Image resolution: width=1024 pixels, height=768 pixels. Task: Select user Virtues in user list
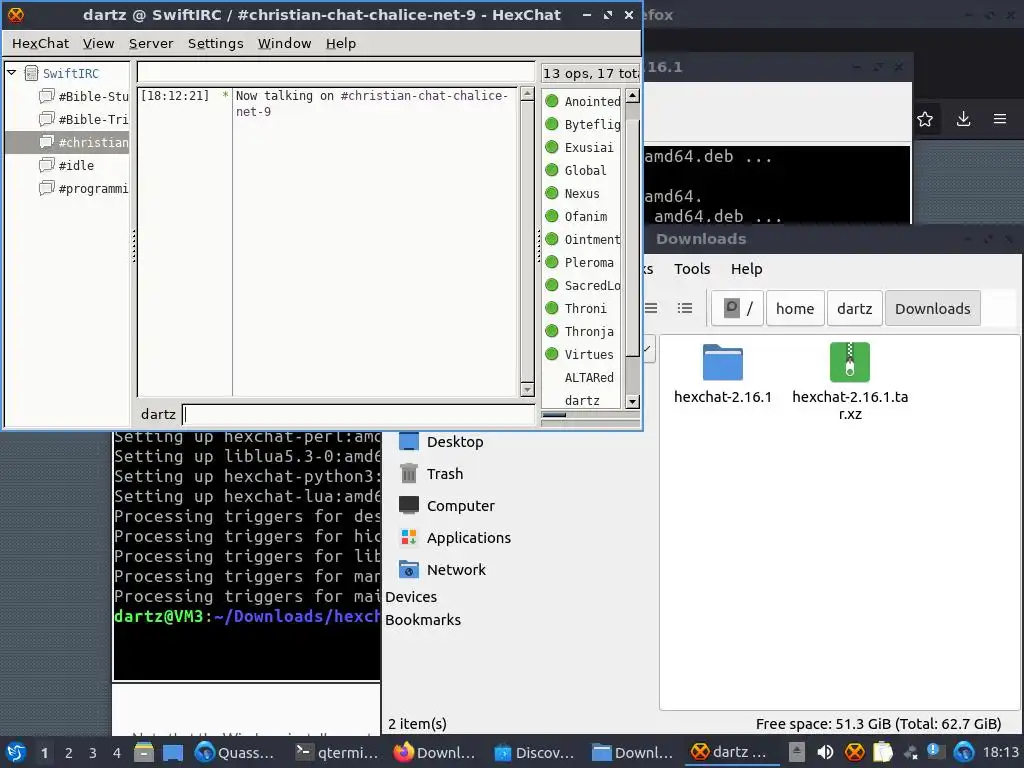tap(589, 355)
